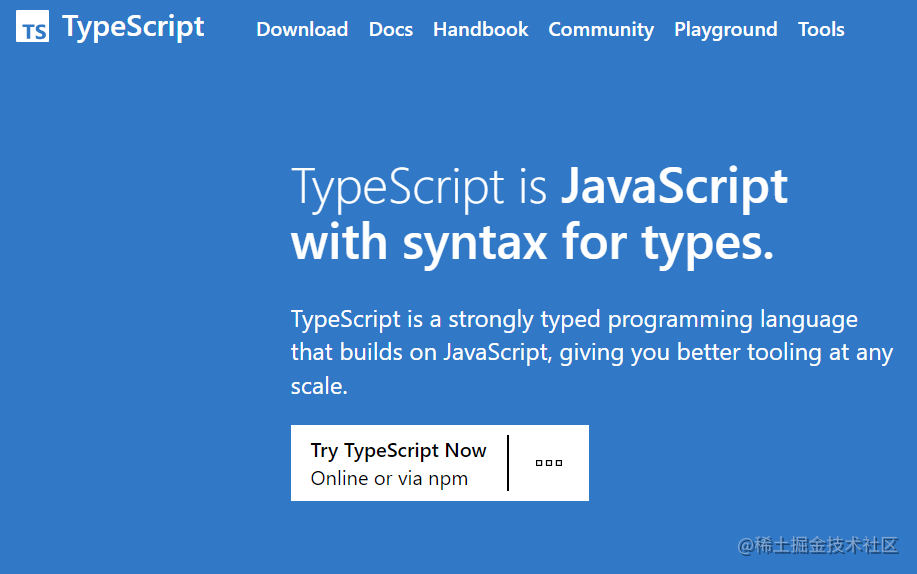Image resolution: width=917 pixels, height=574 pixels.
Task: Select the Tools nav item
Action: 821,29
